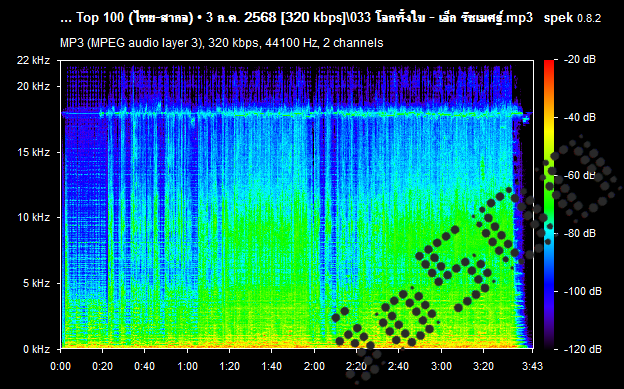Click the '0 kHz' frequency axis label

point(36,349)
